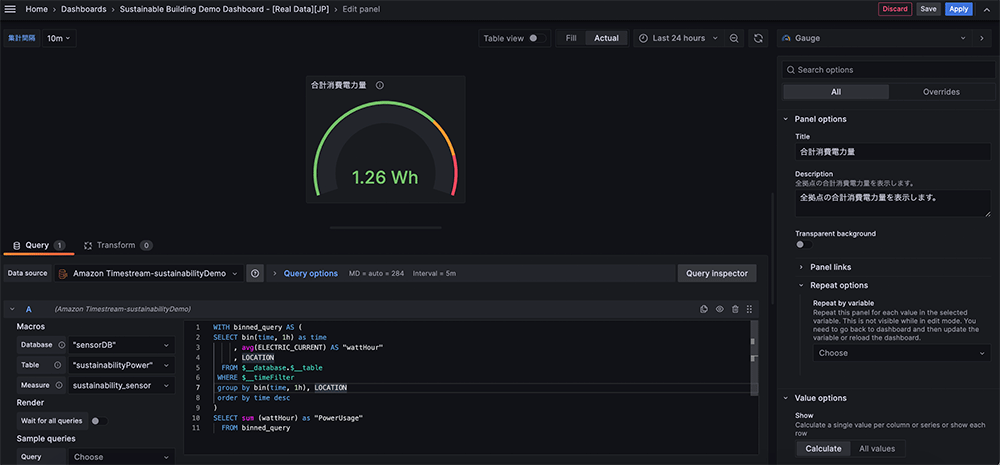
Task: Open the hamburger navigation menu
Action: tap(10, 9)
